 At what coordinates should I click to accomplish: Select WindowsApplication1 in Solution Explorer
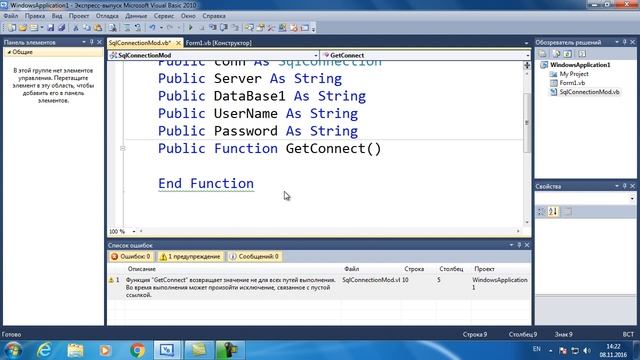click(580, 65)
